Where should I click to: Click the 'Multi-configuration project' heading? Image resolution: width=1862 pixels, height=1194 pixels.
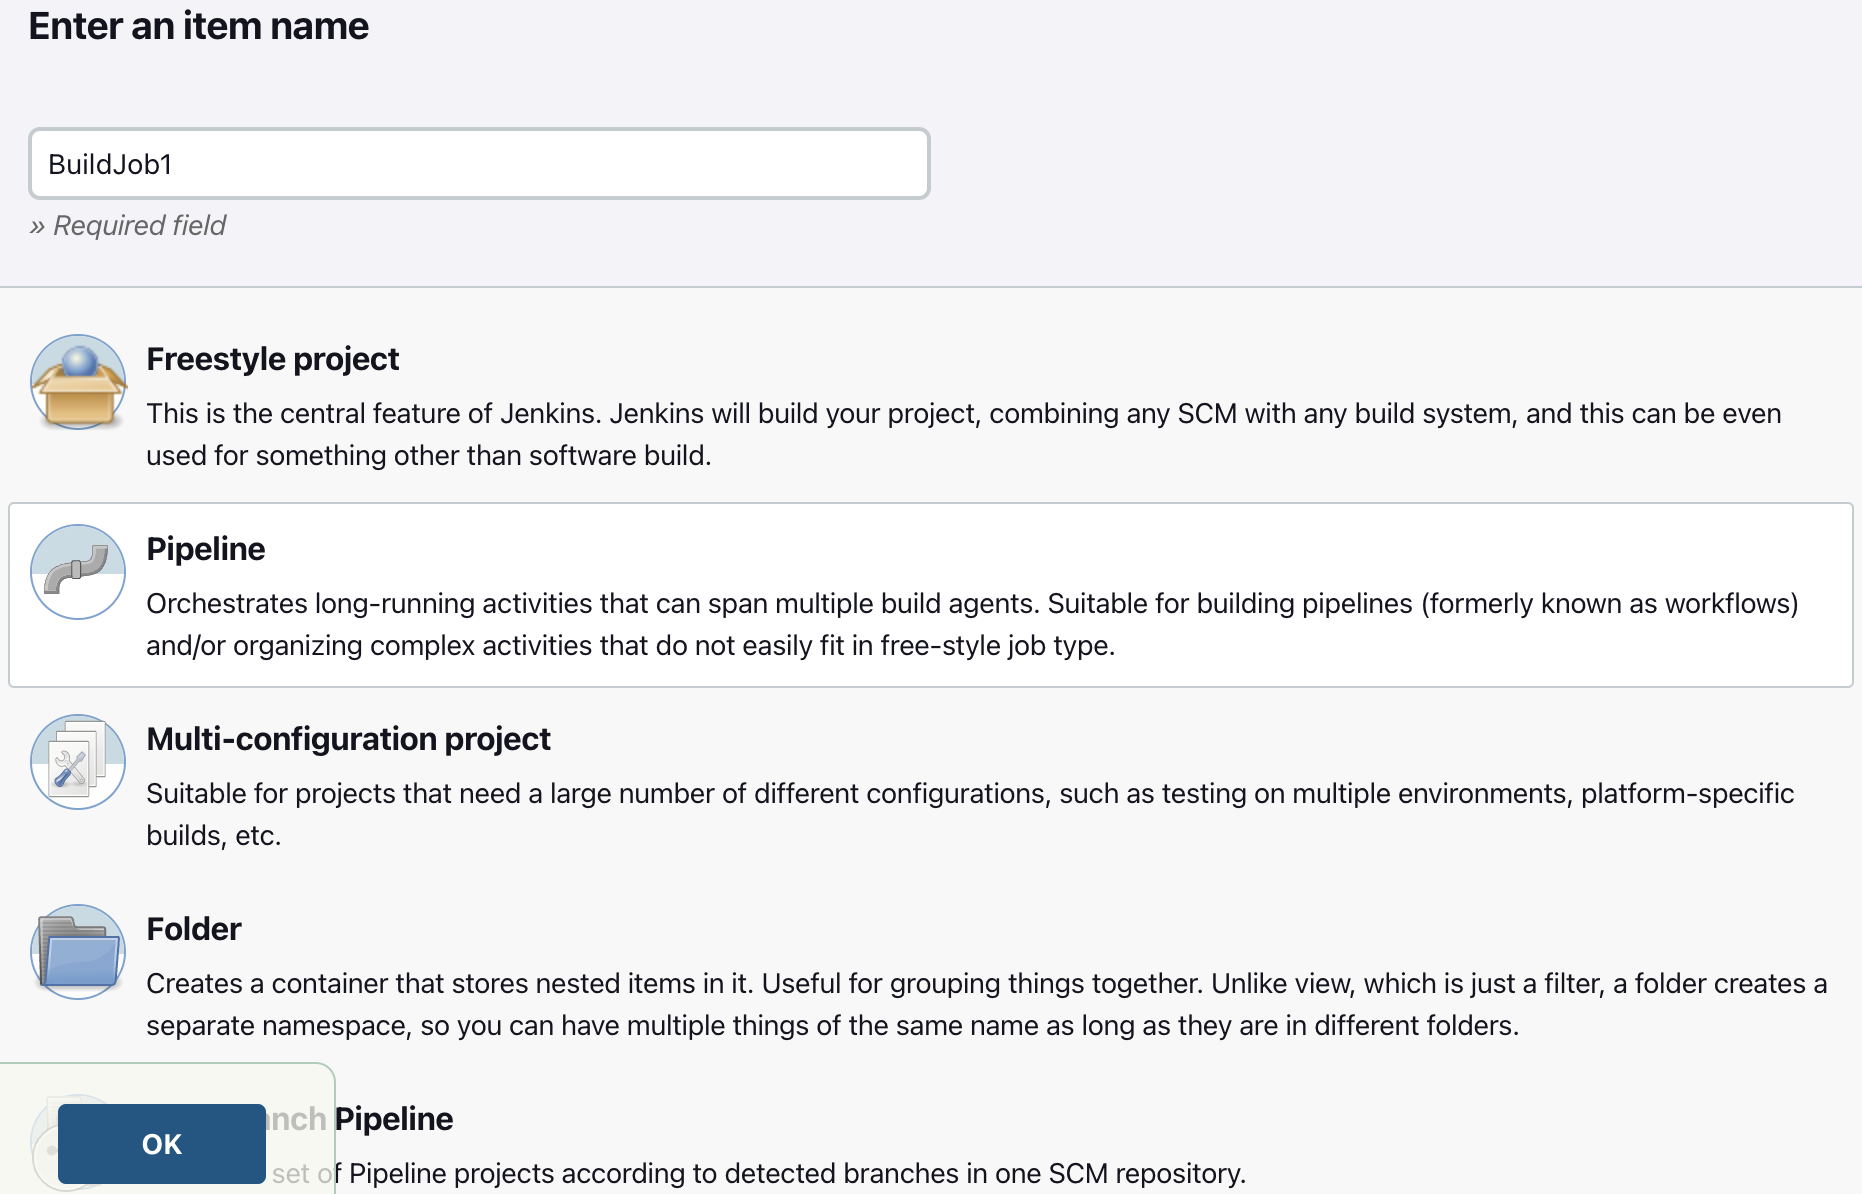348,738
